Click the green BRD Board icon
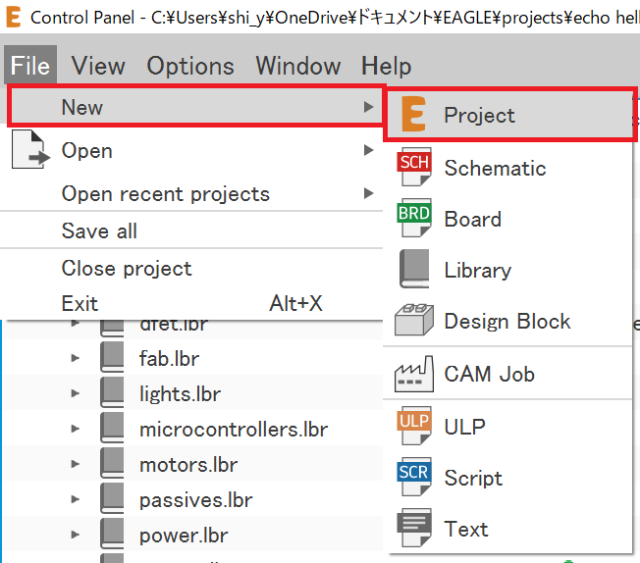 pyautogui.click(x=413, y=218)
